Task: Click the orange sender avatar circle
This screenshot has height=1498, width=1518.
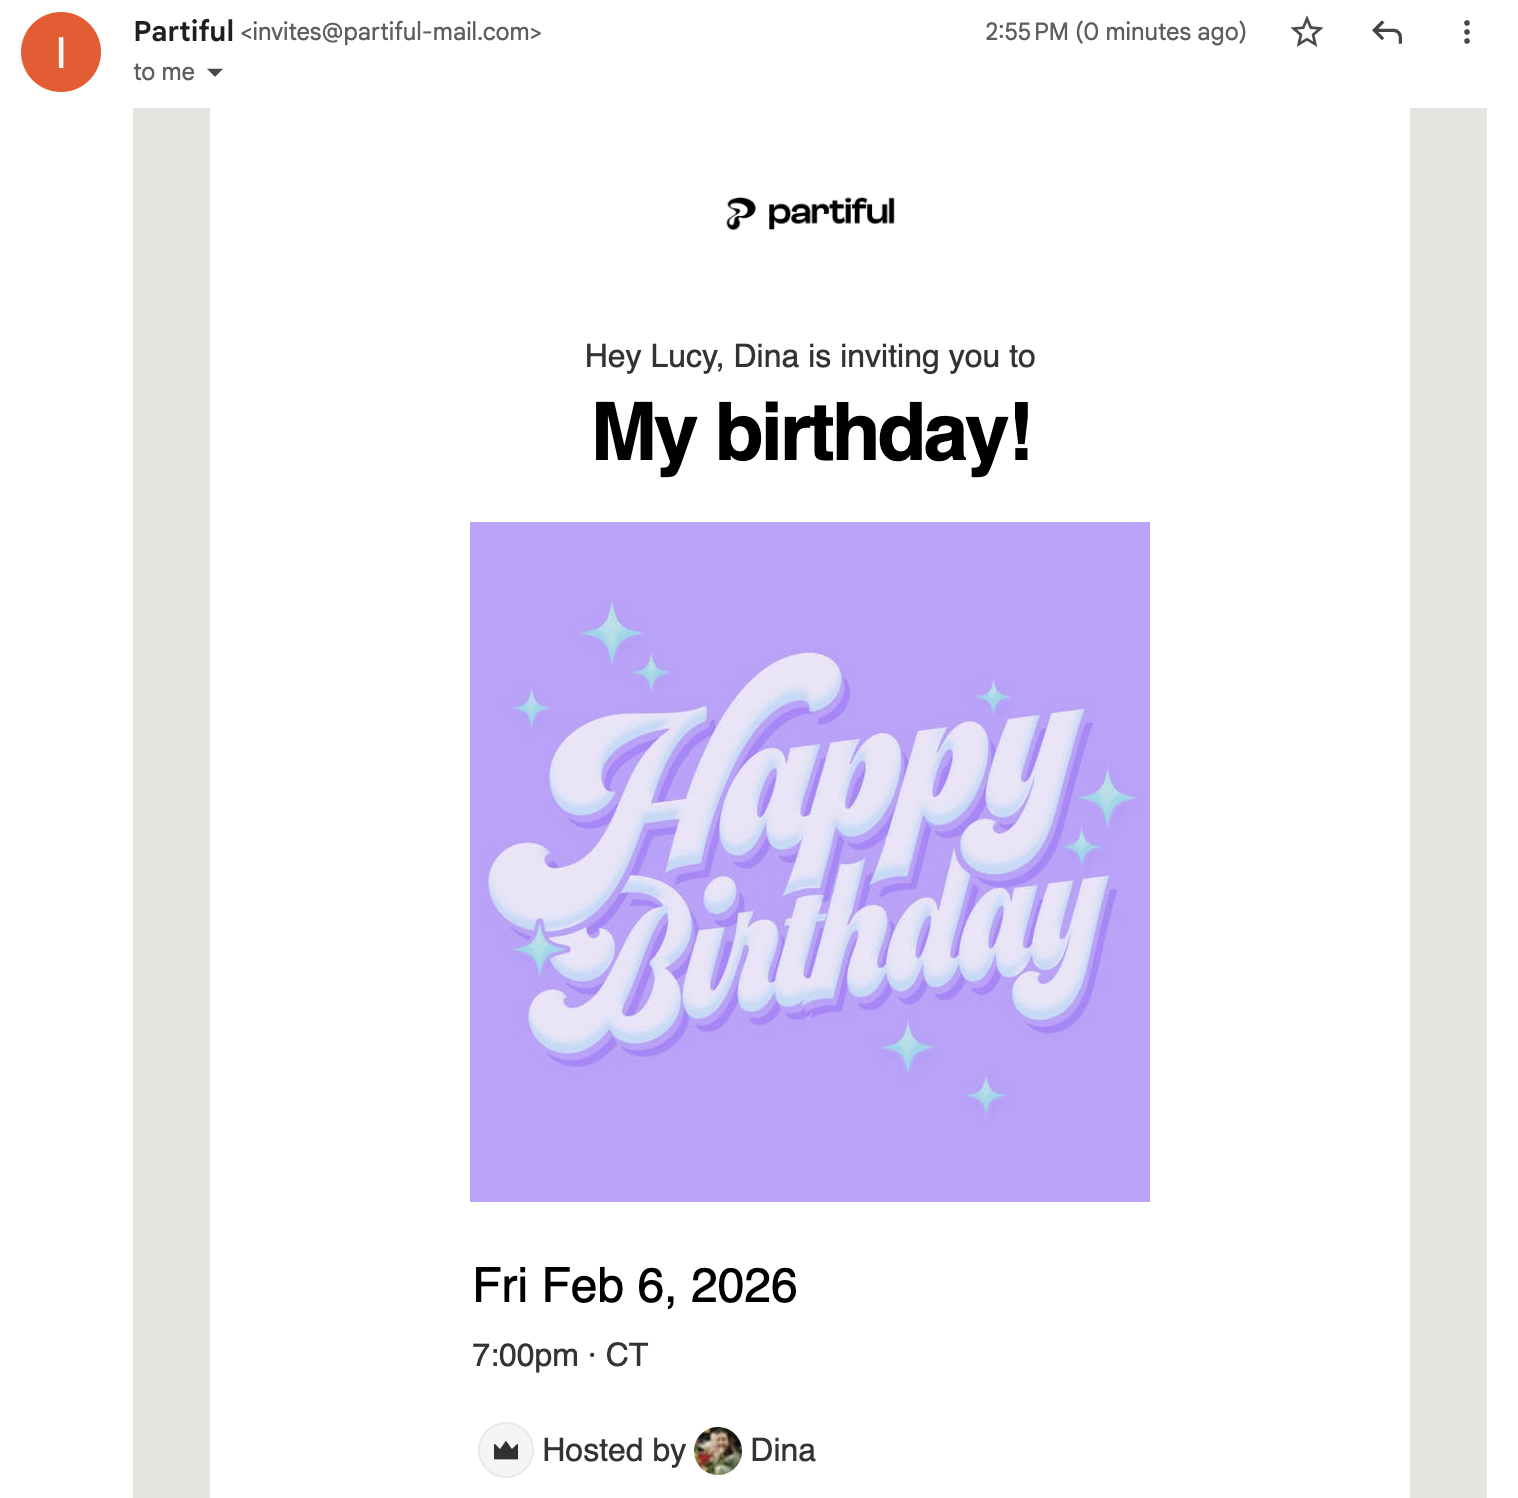Action: coord(61,52)
